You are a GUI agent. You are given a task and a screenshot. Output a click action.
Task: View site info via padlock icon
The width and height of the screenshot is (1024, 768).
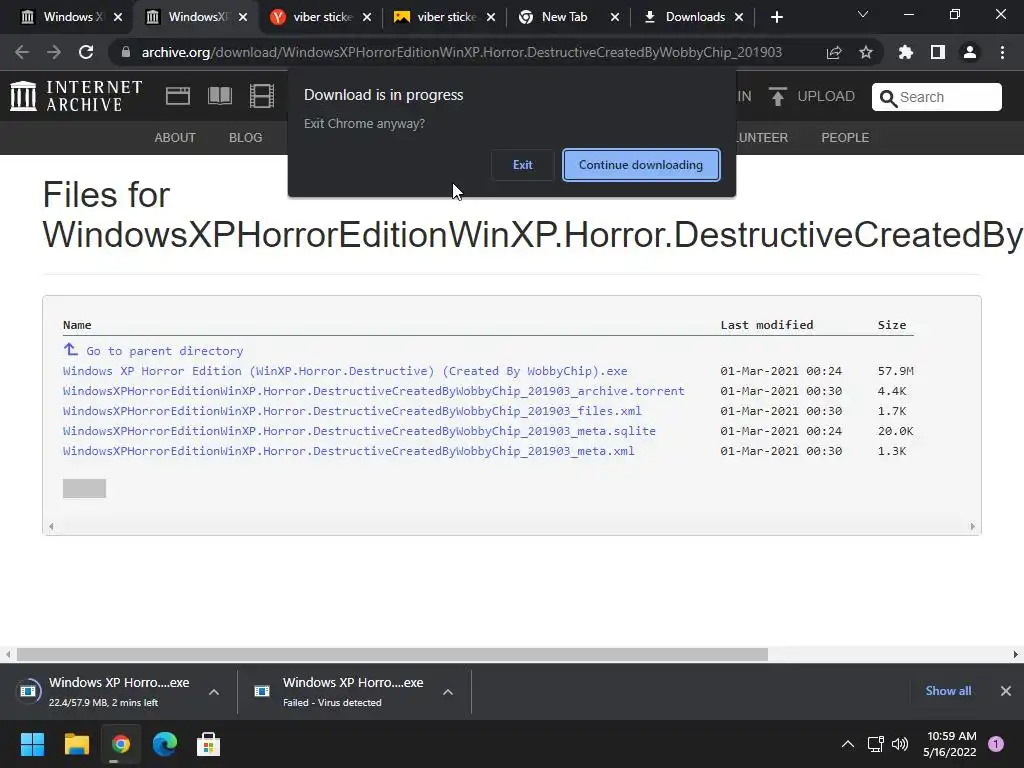click(x=125, y=52)
